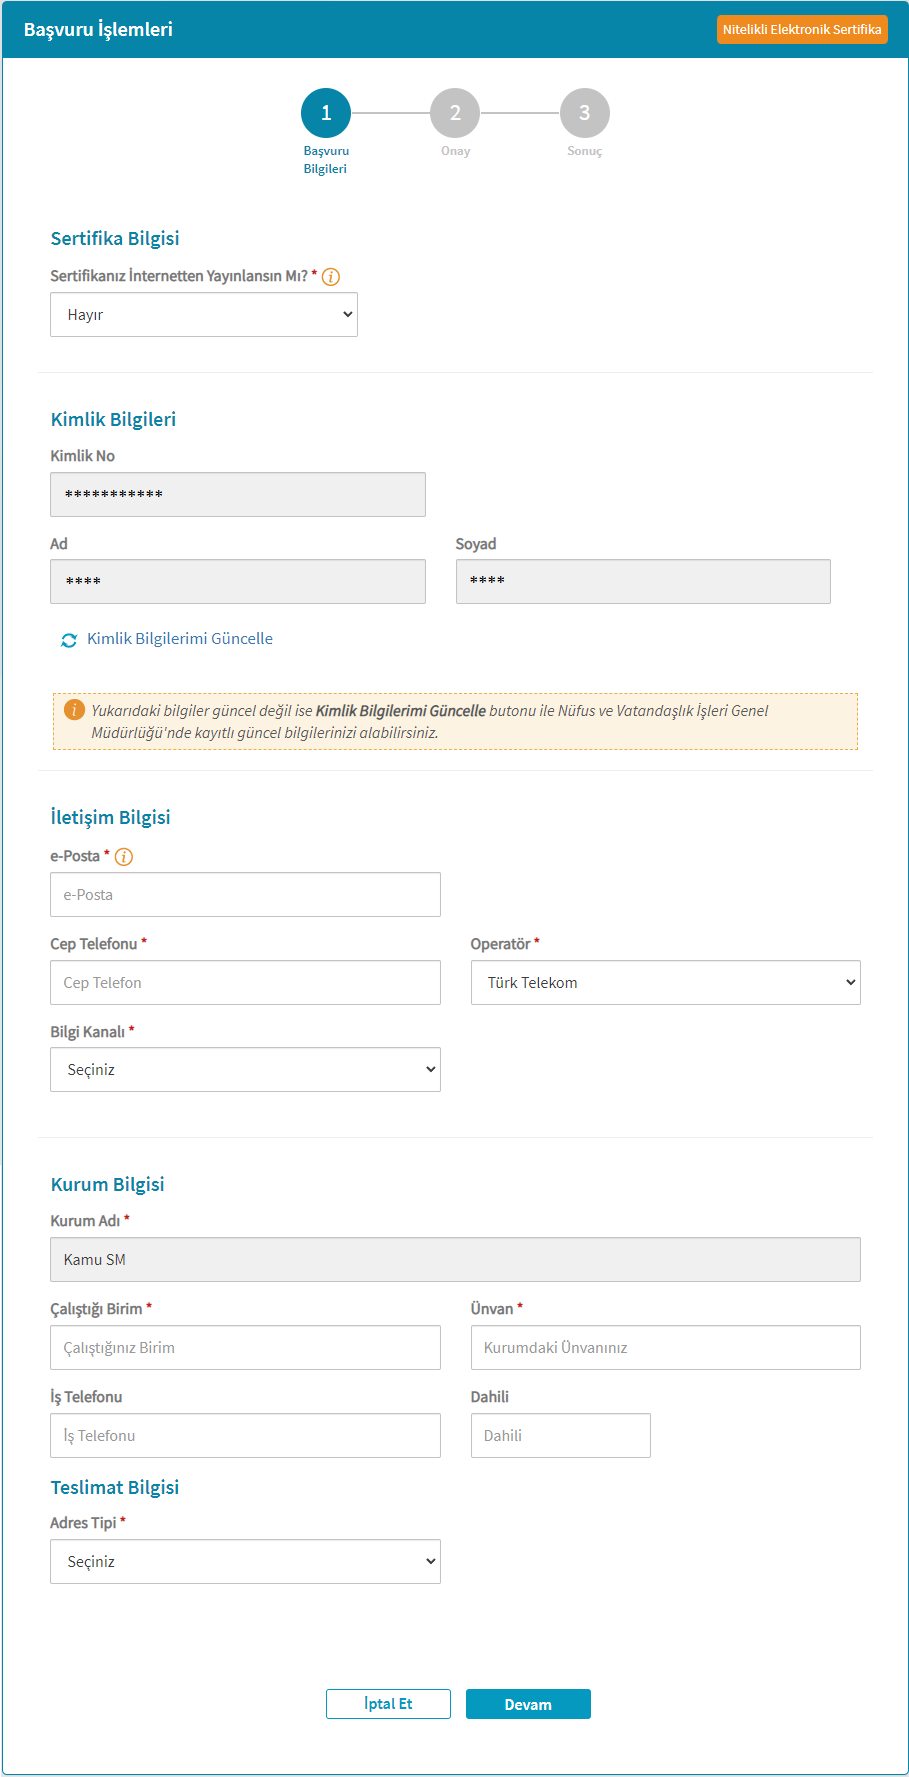Click the İptal Et button
The width and height of the screenshot is (909, 1777).
point(388,1704)
